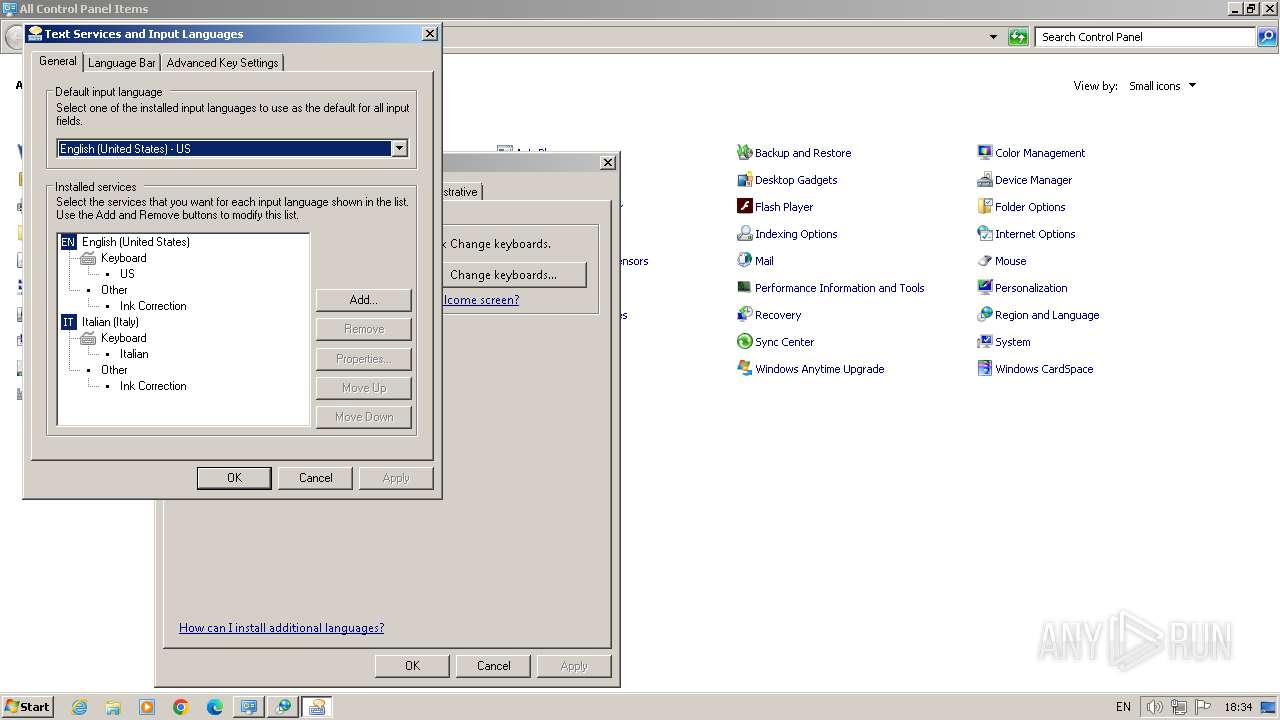Select English (United States) tree entry
The height and width of the screenshot is (720, 1280).
pyautogui.click(x=135, y=242)
